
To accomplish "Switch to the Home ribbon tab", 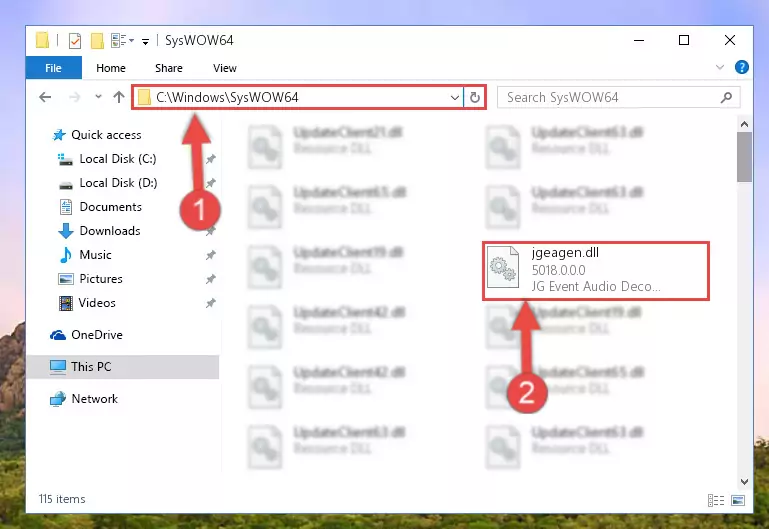I will coord(111,68).
